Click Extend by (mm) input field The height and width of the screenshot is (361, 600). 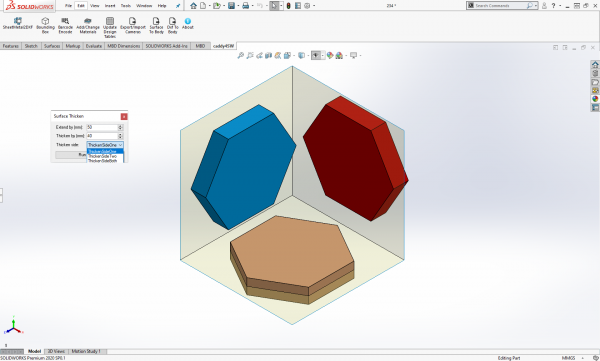102,127
